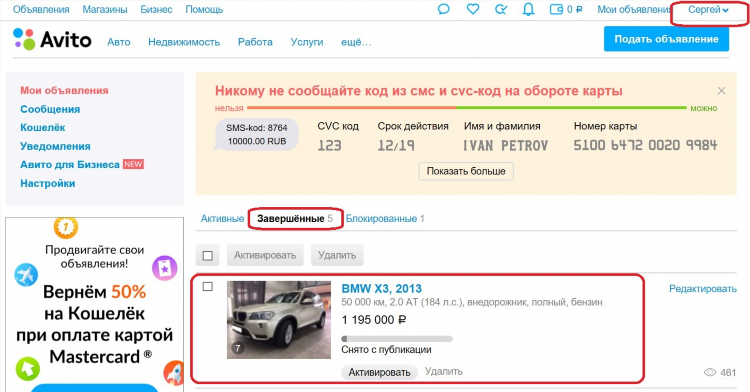The width and height of the screenshot is (750, 392).
Task: Delete the BMW X3 listing via Удалить link
Action: click(x=444, y=371)
